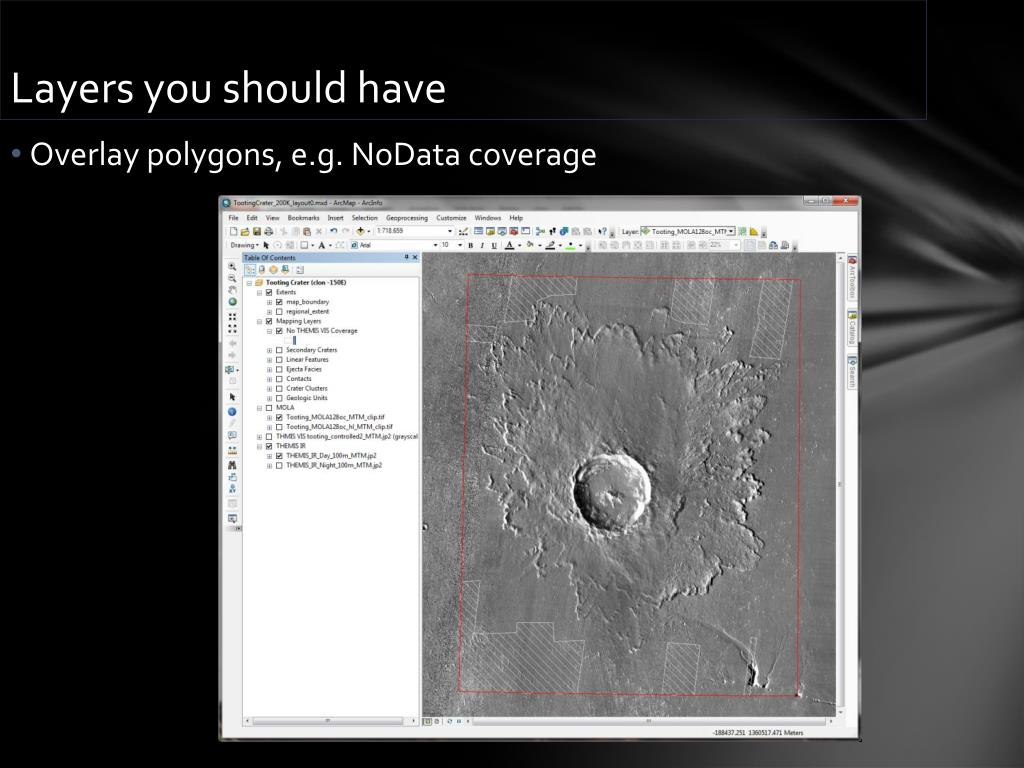Open the Geoprocessing menu
This screenshot has width=1024, height=768.
point(407,218)
